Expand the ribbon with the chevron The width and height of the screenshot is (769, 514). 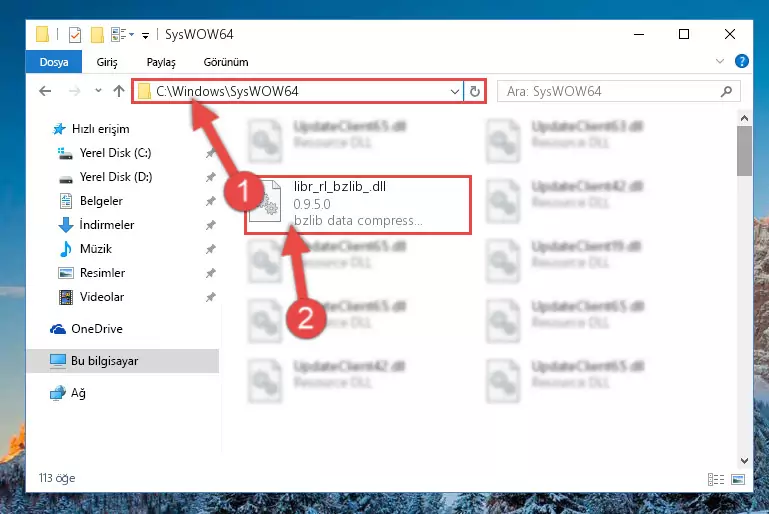(719, 61)
